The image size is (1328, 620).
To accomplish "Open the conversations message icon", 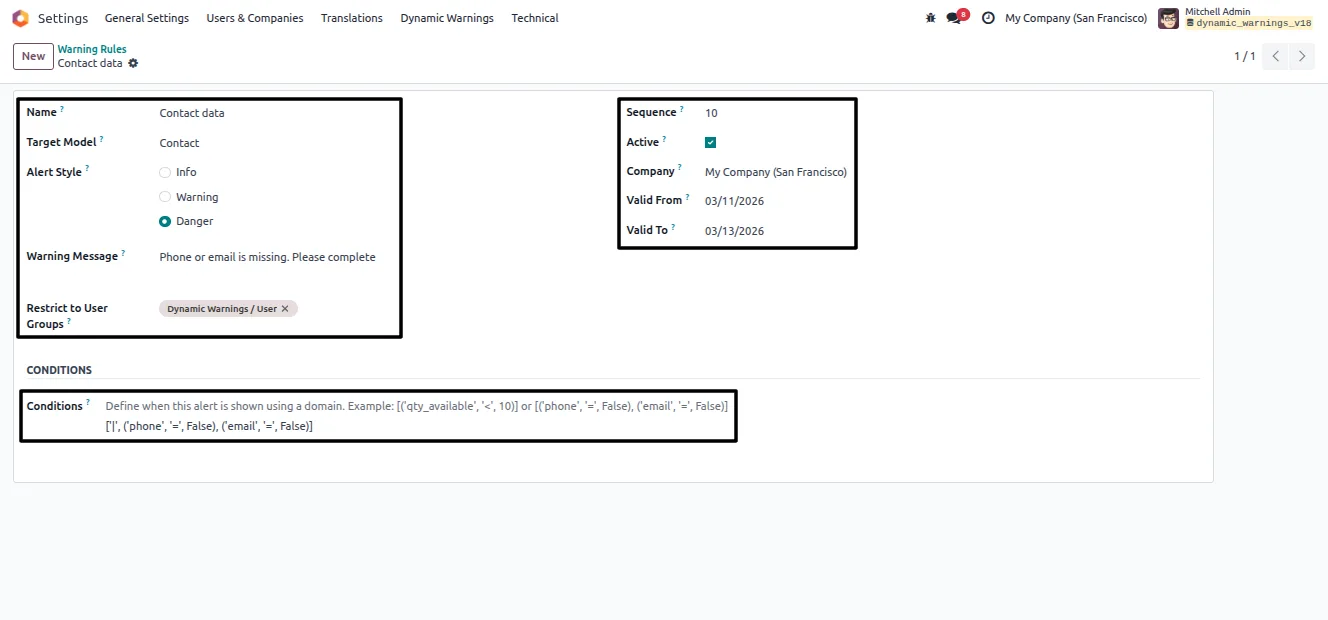I will [954, 18].
